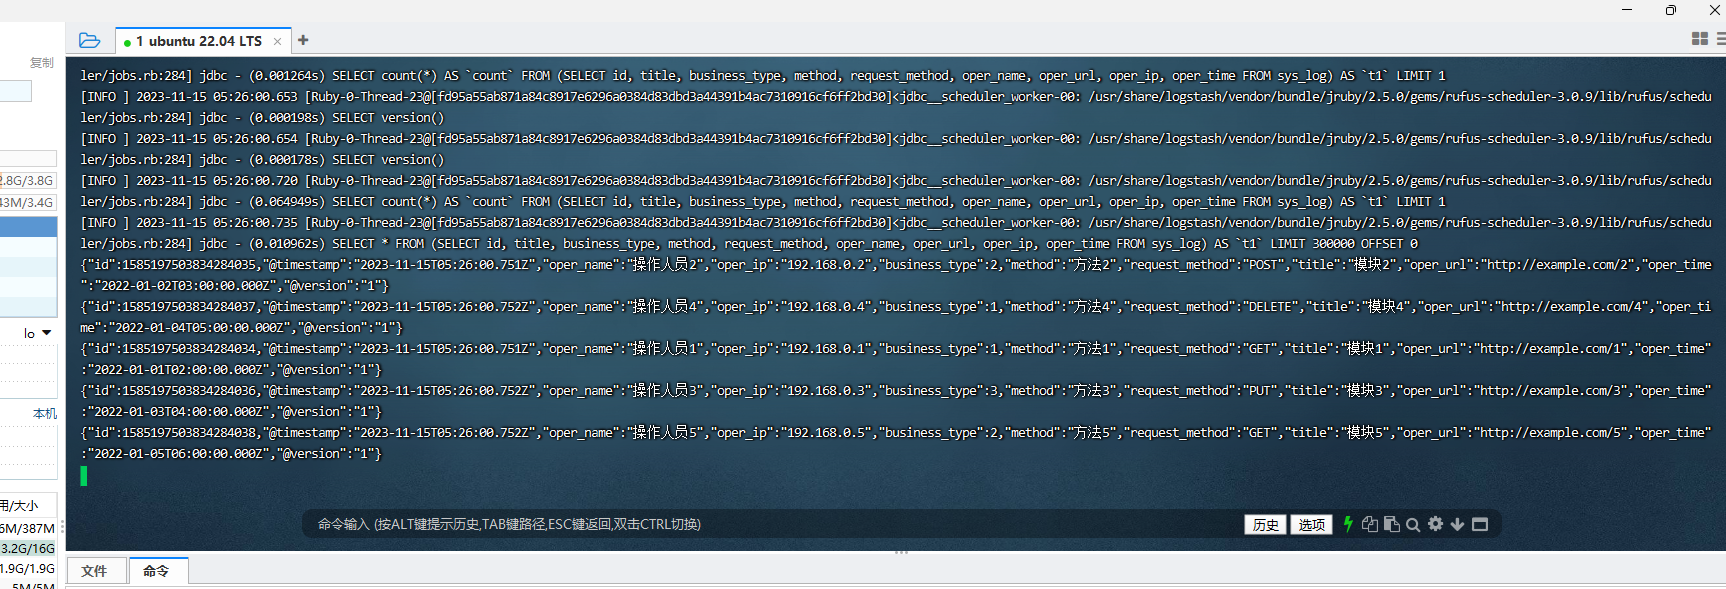The width and height of the screenshot is (1726, 589).
Task: Open the 历史 command history button
Action: 1265,524
